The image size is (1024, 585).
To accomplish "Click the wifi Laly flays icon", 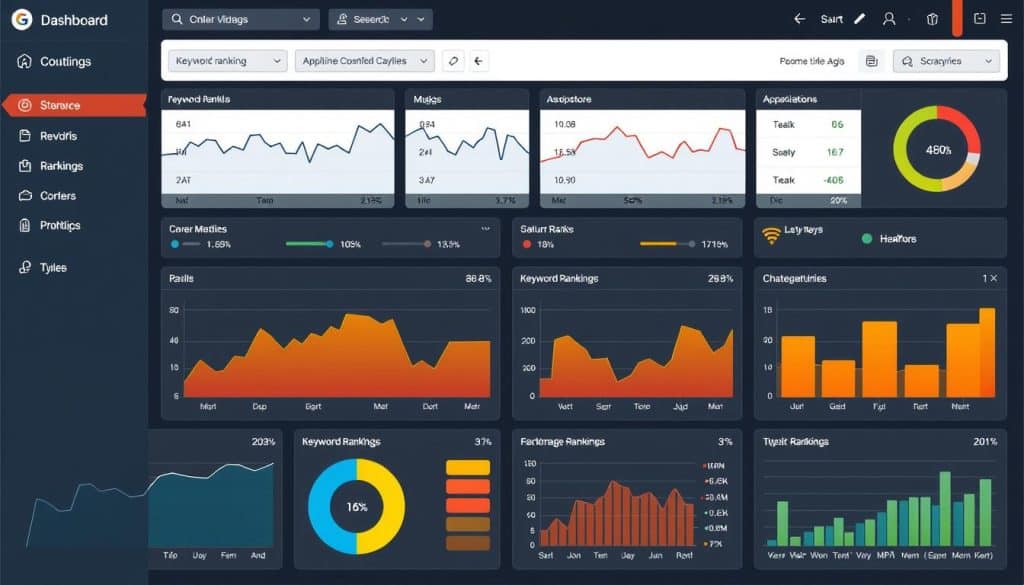I will tap(771, 235).
